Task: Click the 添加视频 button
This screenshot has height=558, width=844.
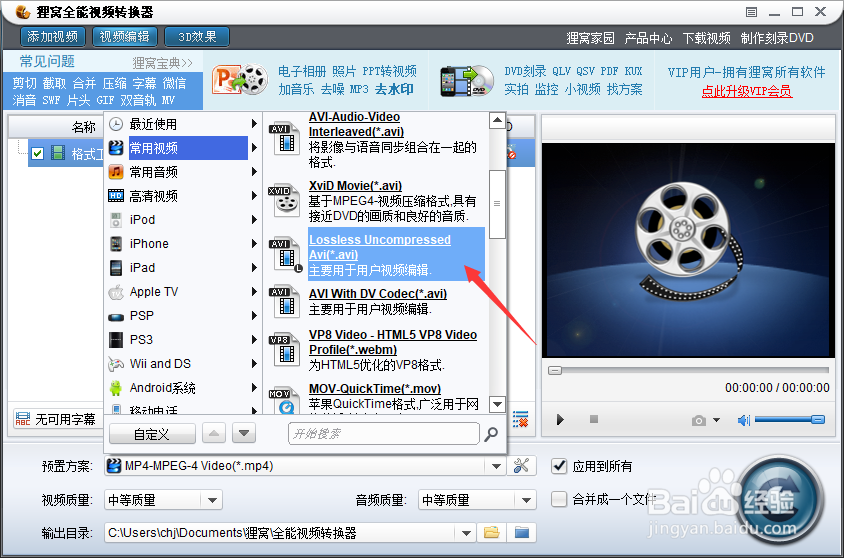Action: (x=53, y=37)
